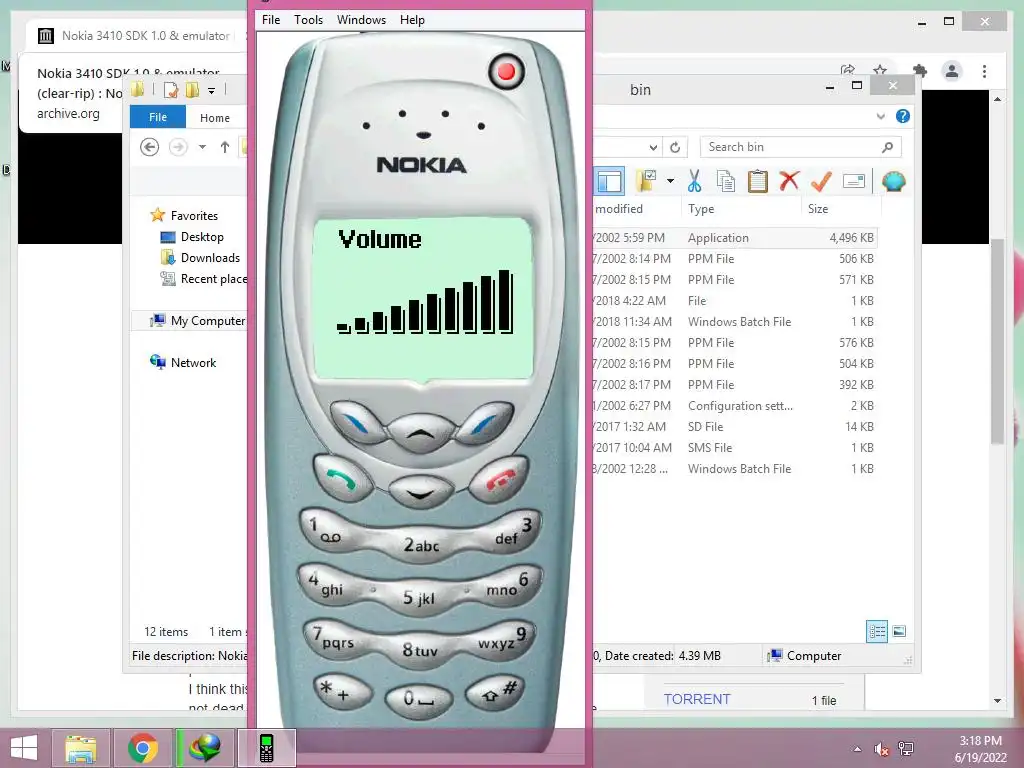Image resolution: width=1024 pixels, height=768 pixels.
Task: Open Chrome from the Windows taskbar
Action: [x=143, y=748]
